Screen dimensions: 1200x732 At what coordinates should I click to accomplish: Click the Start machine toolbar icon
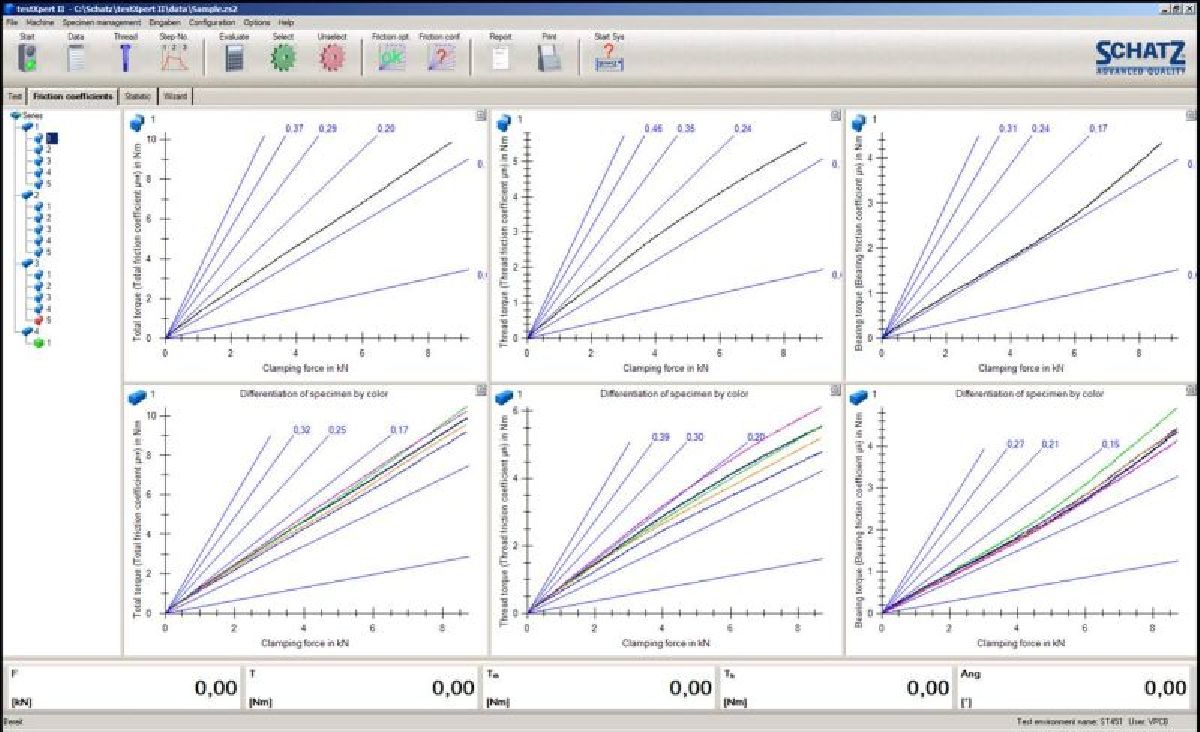click(27, 58)
